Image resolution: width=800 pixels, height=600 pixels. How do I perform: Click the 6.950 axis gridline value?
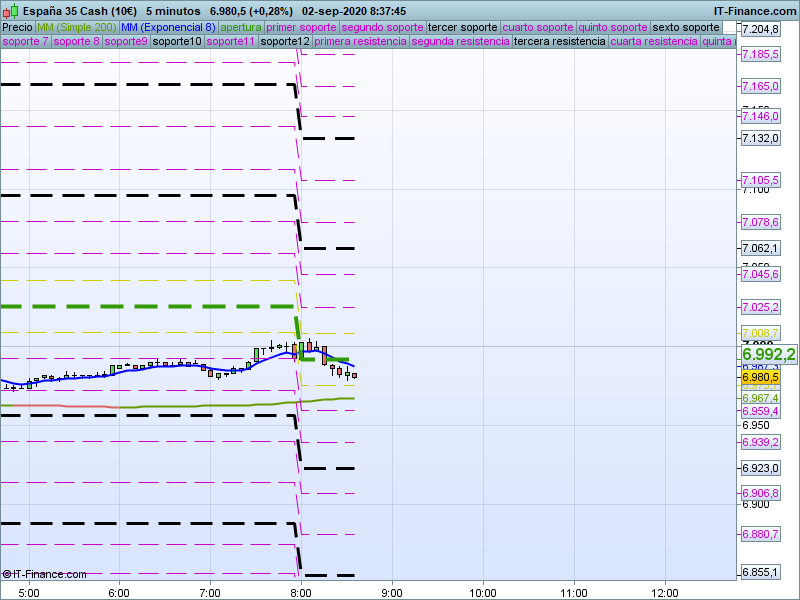tap(756, 425)
